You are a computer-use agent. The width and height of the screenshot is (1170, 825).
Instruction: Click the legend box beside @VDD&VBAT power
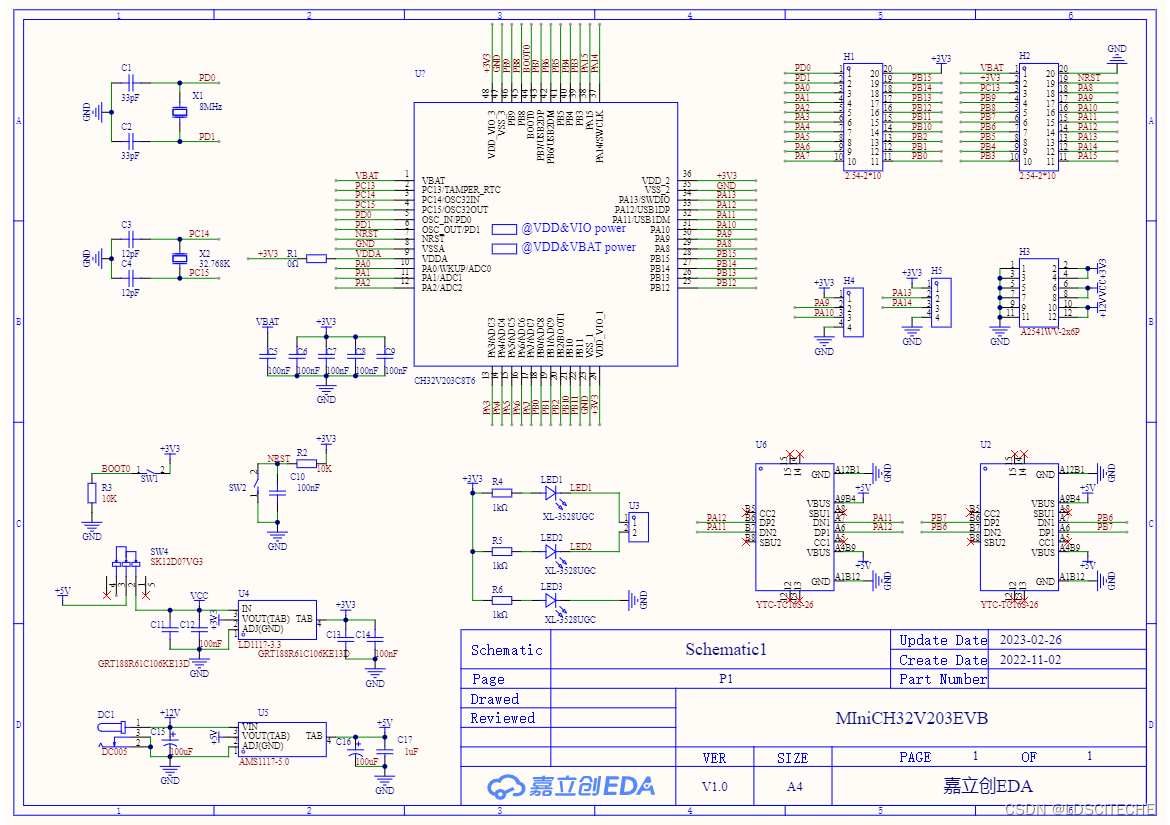coord(504,248)
